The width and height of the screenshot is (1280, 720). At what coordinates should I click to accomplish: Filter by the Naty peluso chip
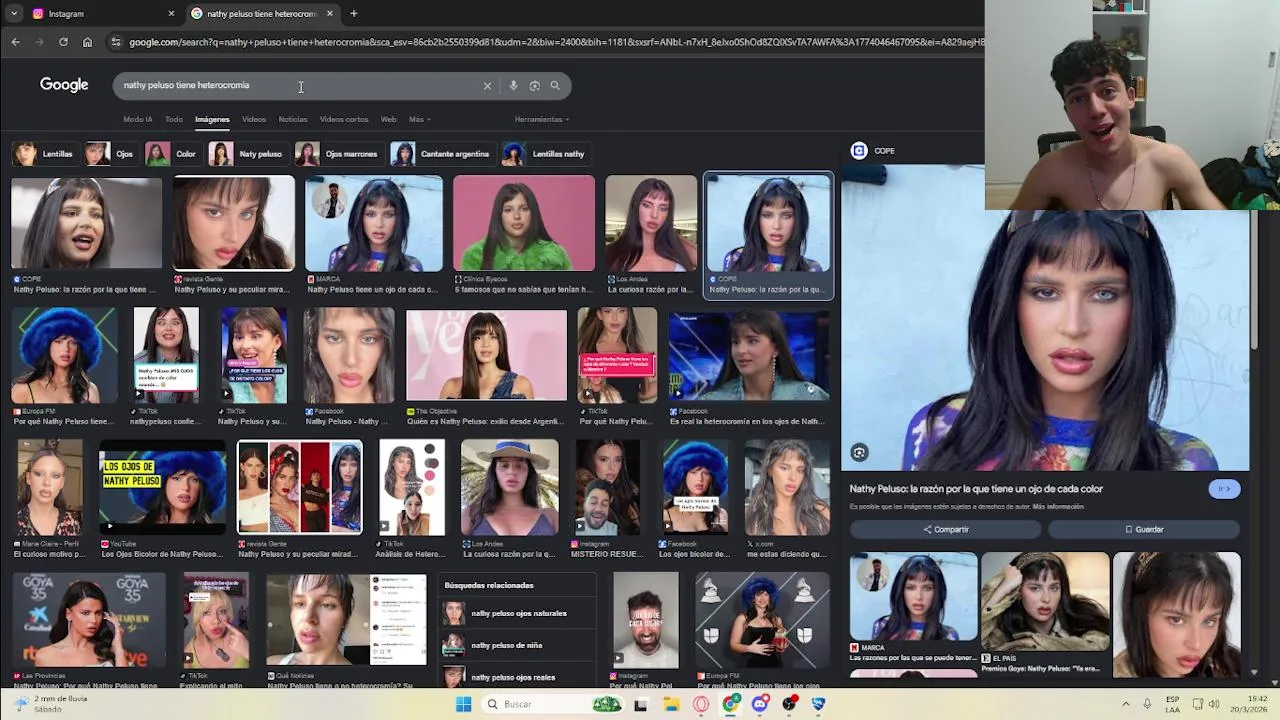click(x=247, y=154)
